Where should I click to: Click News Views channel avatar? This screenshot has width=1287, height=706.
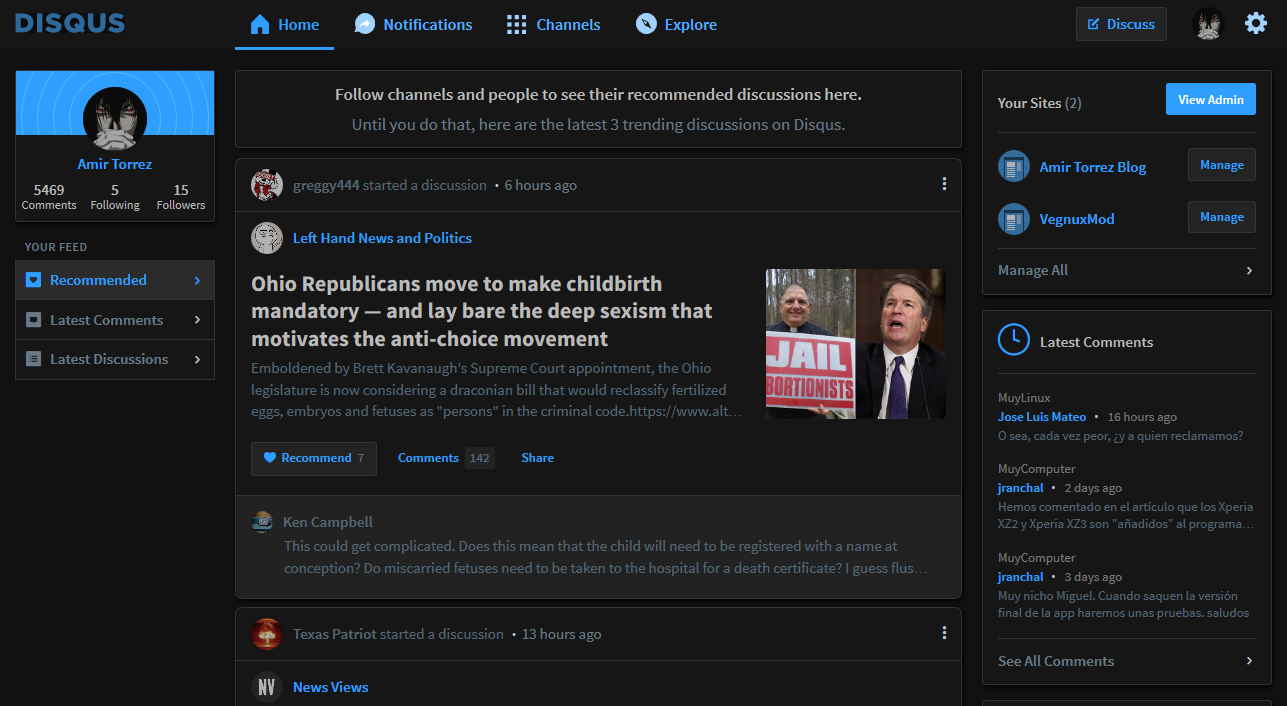pos(267,687)
